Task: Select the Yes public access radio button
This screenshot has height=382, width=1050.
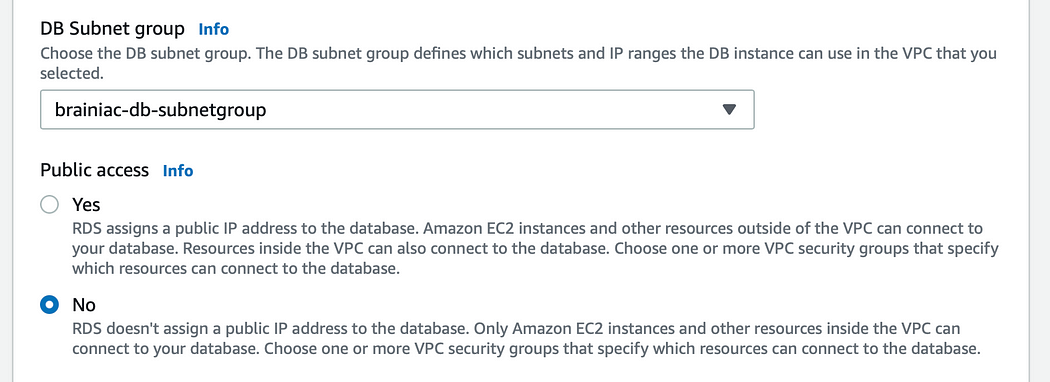Action: pyautogui.click(x=50, y=204)
